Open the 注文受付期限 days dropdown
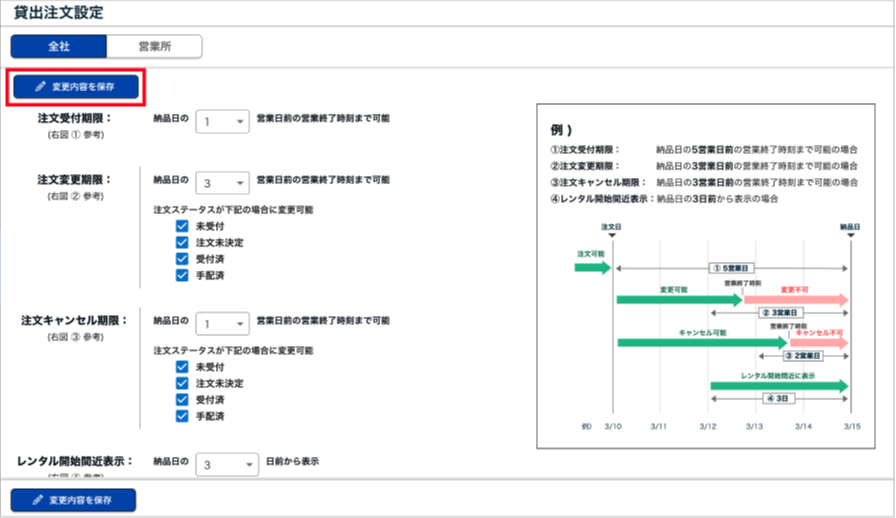 222,121
